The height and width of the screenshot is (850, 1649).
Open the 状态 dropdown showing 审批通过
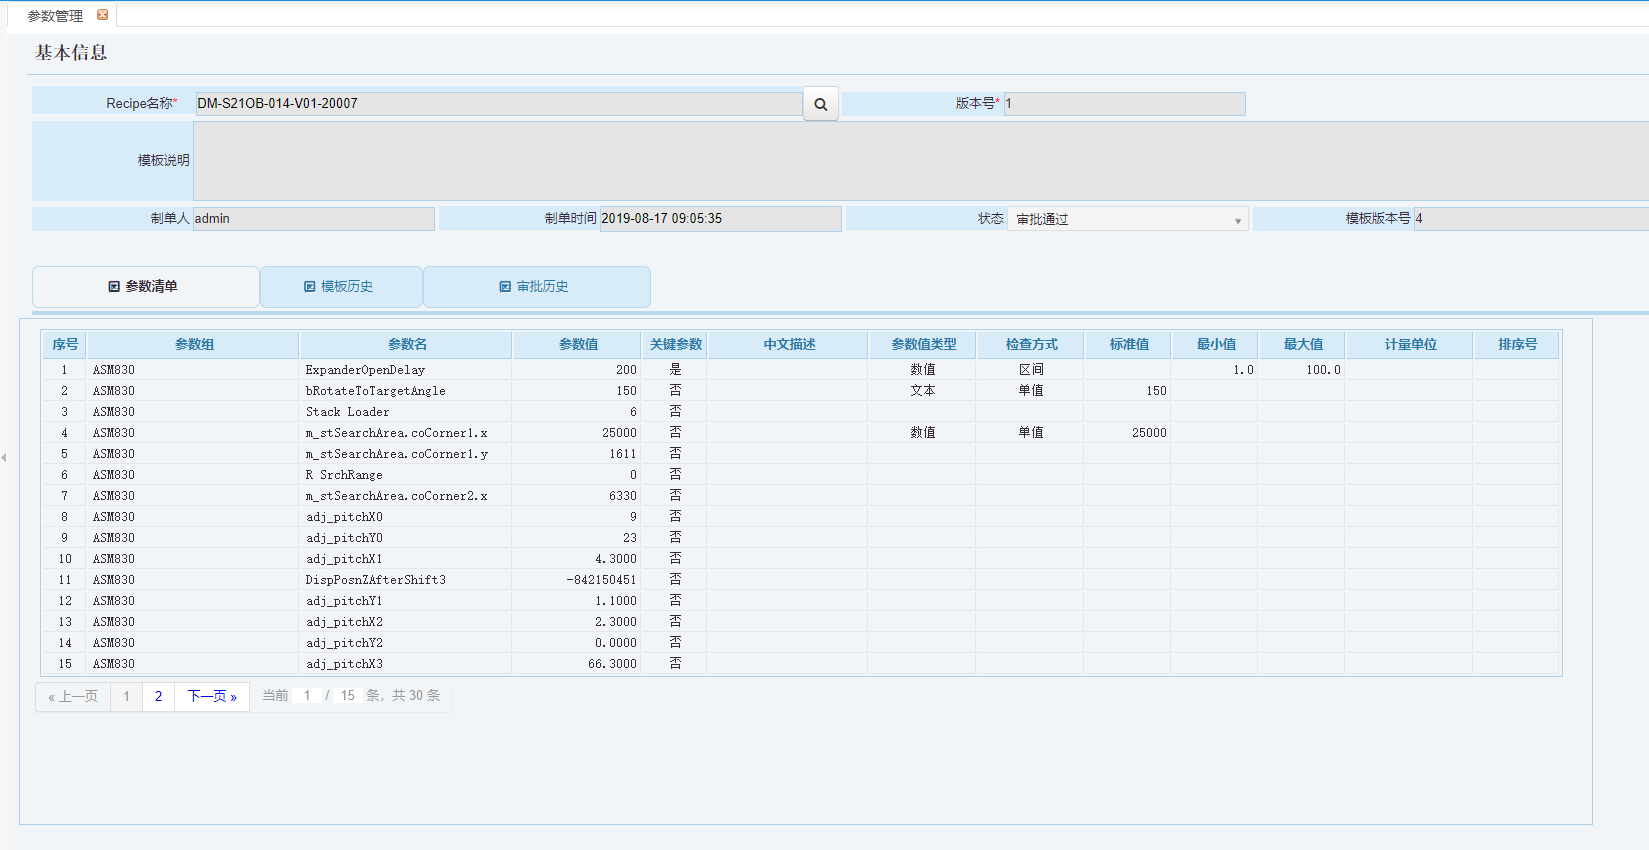pos(1127,219)
